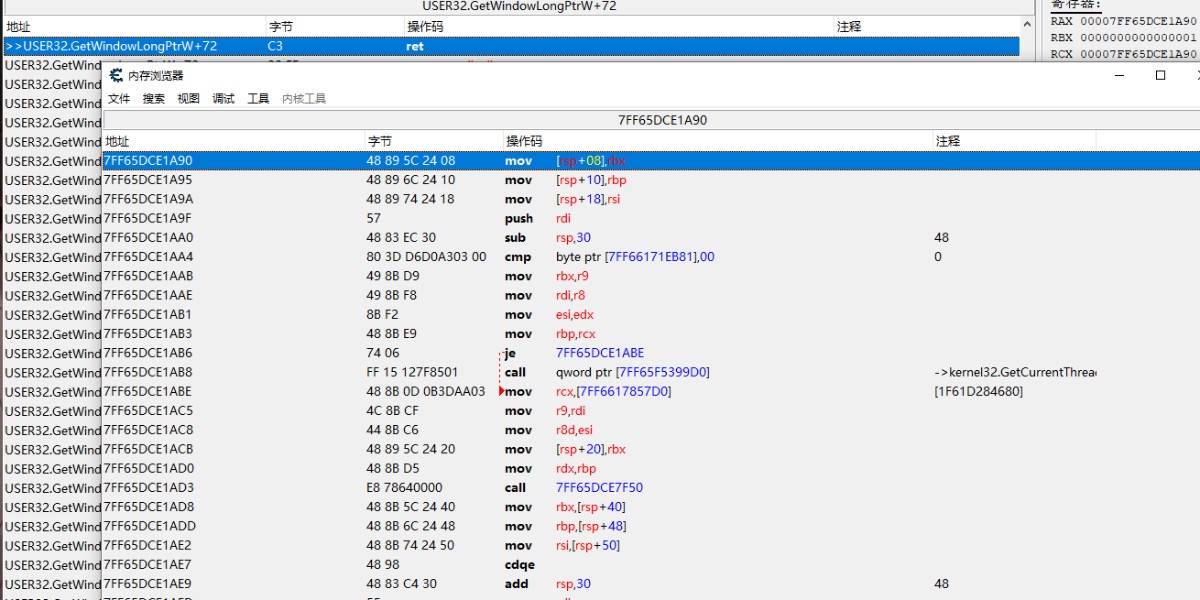Select the row at address 7FF65DCE1ABE
The height and width of the screenshot is (600, 1200).
pyautogui.click(x=652, y=392)
